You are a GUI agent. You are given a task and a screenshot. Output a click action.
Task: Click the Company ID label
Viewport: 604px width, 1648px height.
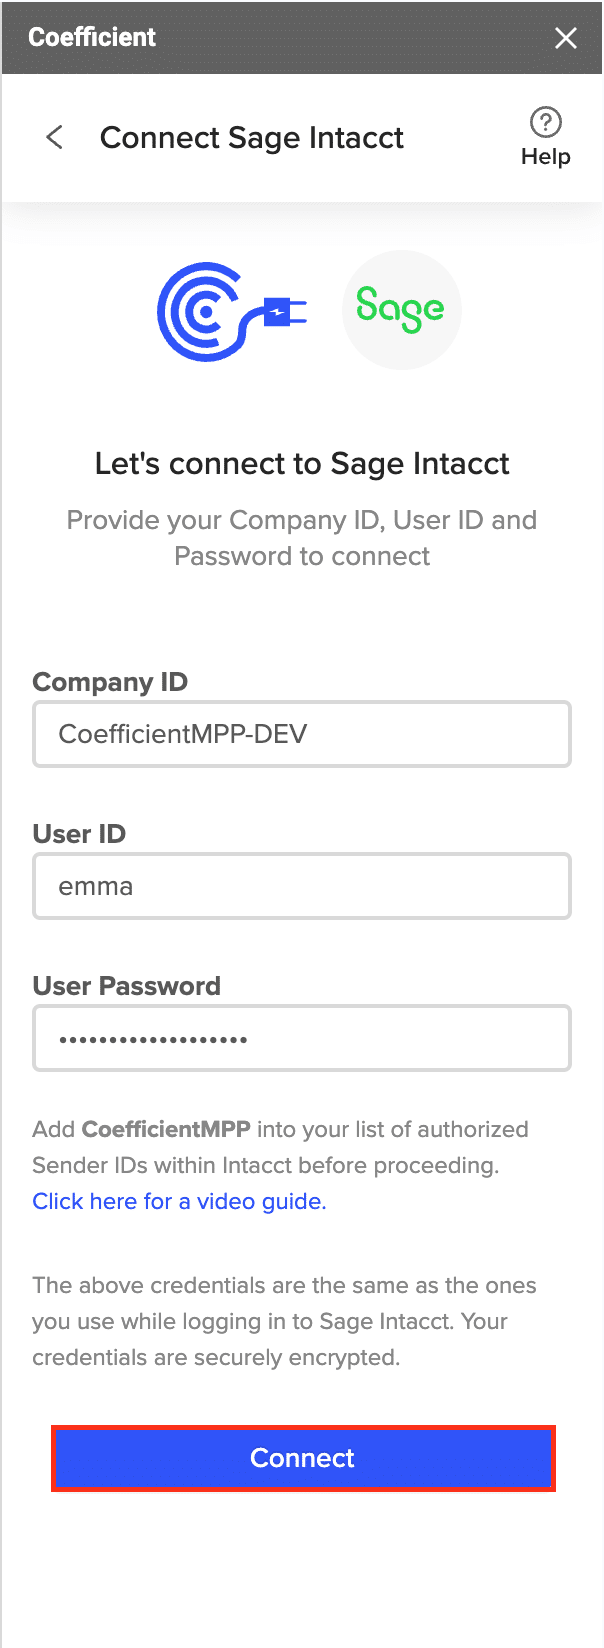pos(110,682)
